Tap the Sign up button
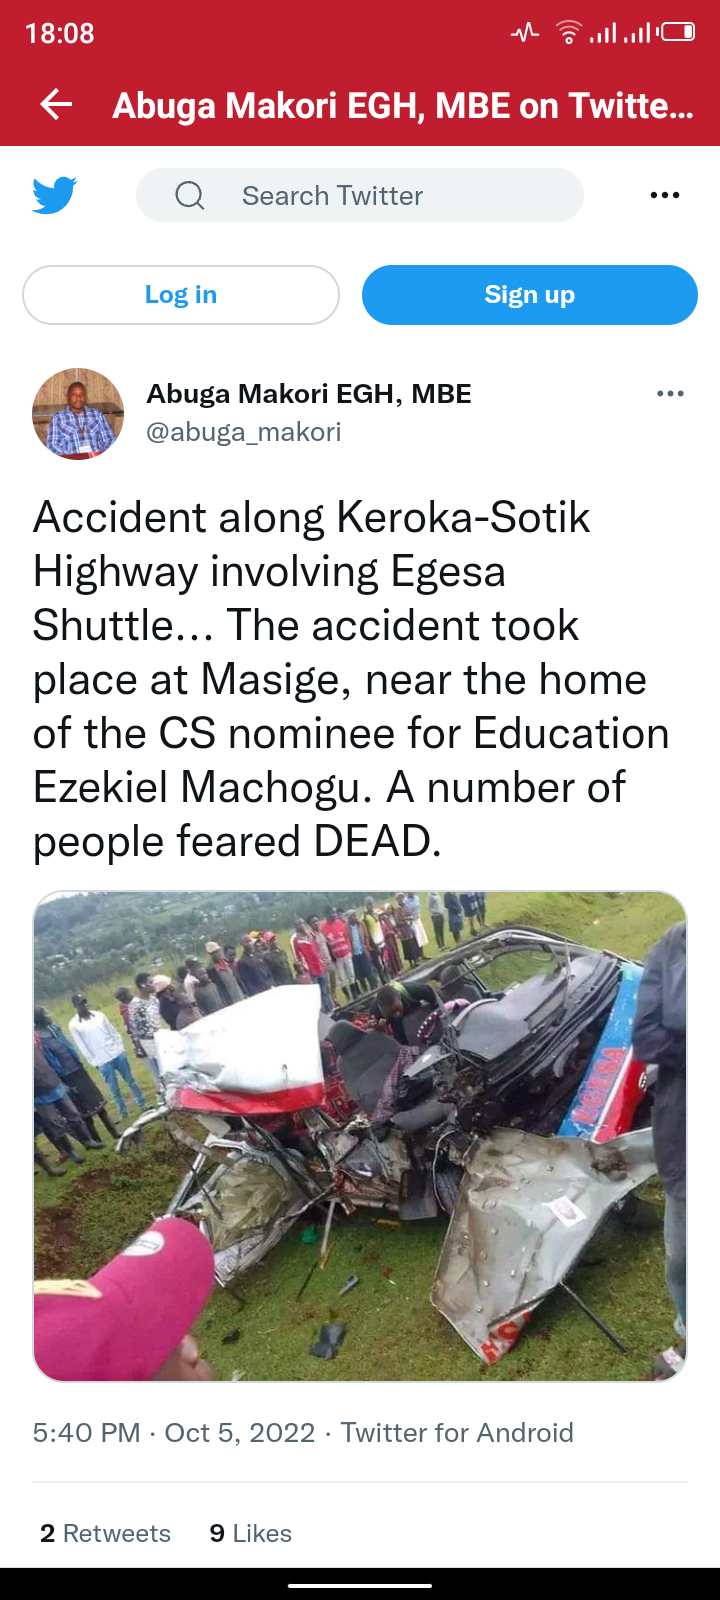This screenshot has height=1600, width=720. pyautogui.click(x=530, y=295)
